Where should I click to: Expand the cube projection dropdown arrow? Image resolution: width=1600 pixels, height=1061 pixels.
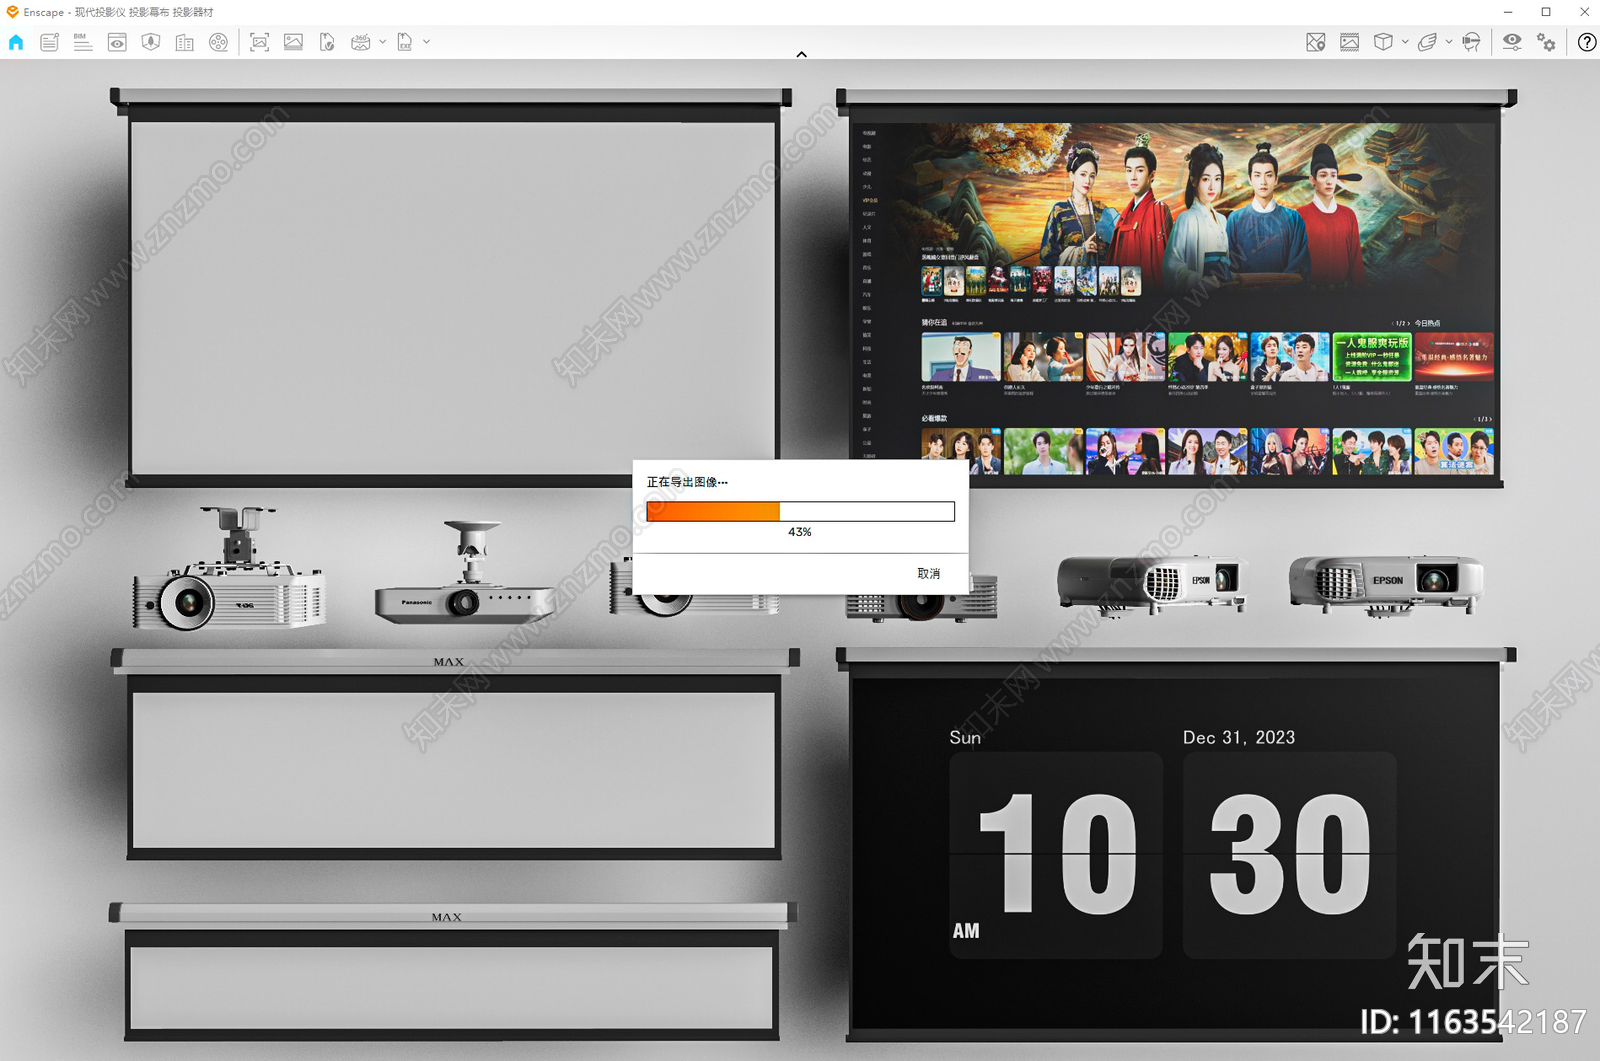pyautogui.click(x=1405, y=42)
